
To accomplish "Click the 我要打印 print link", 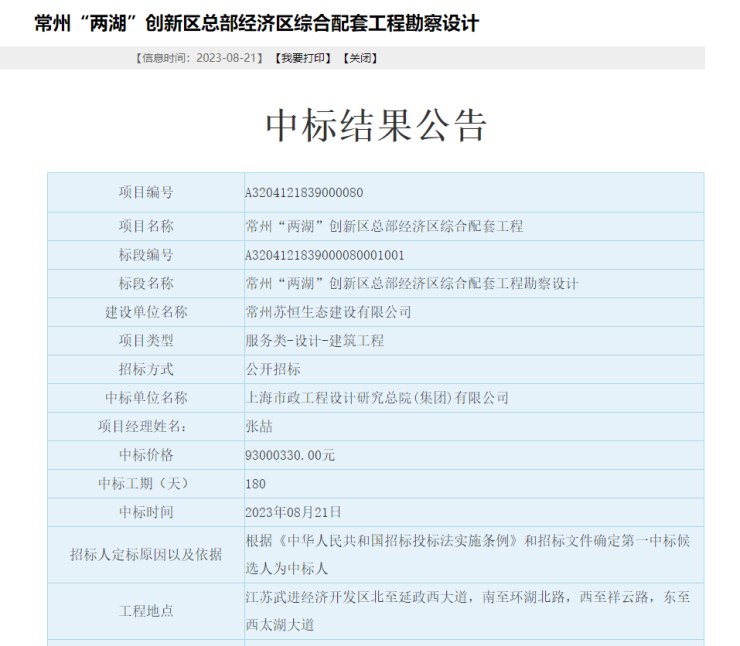I will click(x=302, y=58).
